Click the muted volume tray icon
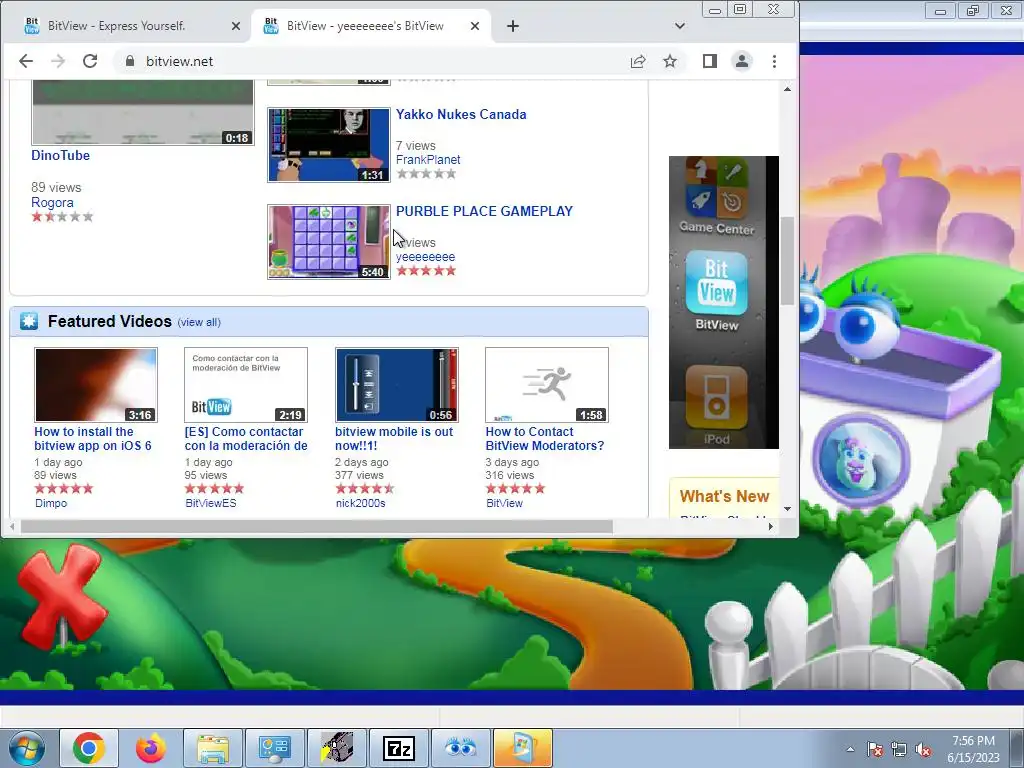Image resolution: width=1024 pixels, height=768 pixels. (x=923, y=750)
